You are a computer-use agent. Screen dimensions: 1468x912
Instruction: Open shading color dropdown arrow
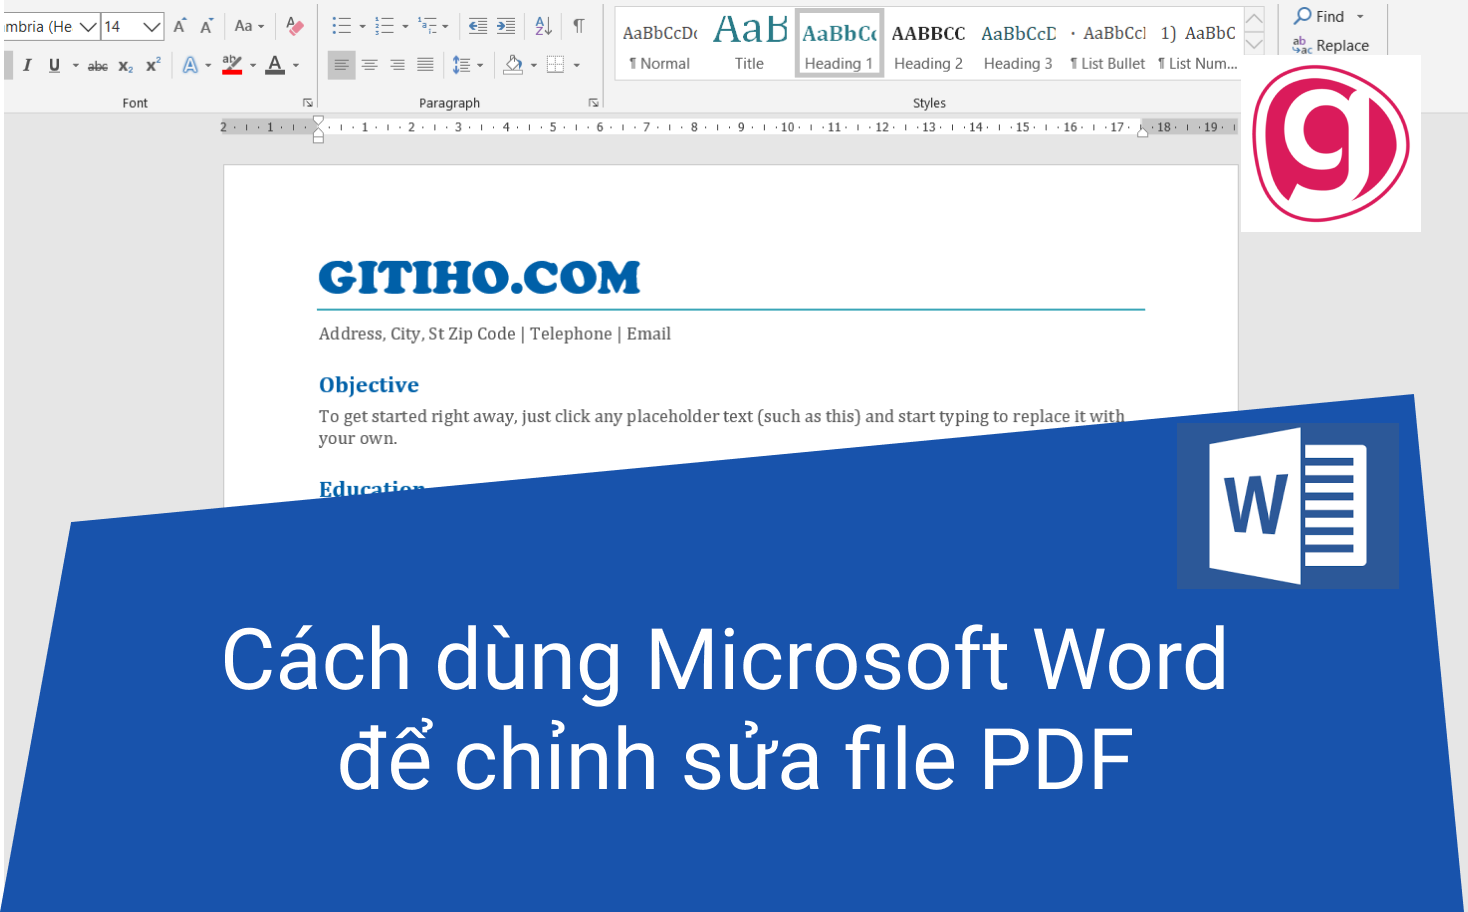click(x=534, y=66)
